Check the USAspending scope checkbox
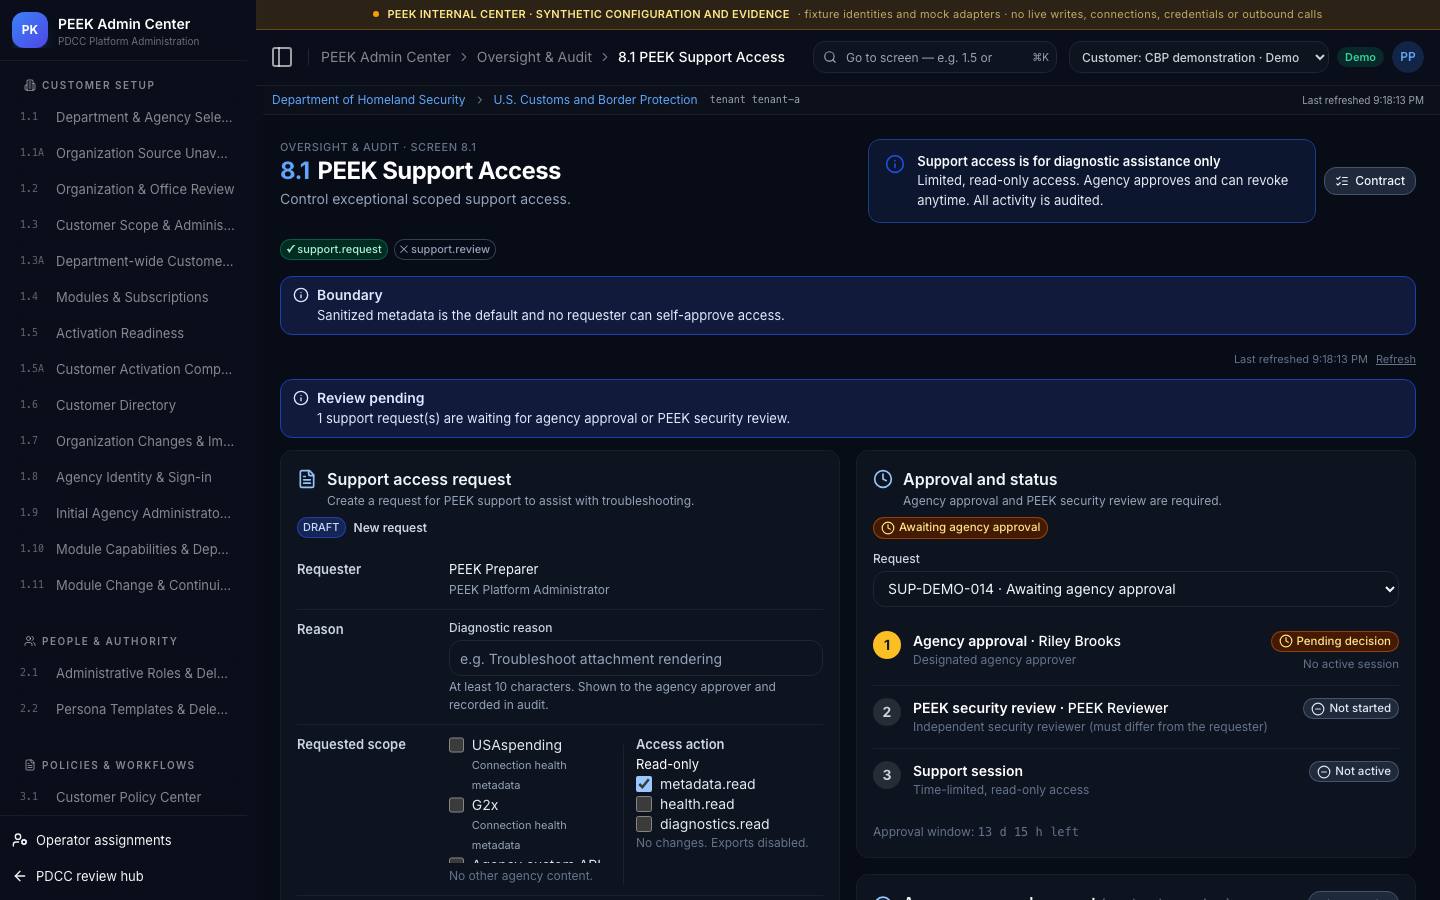The image size is (1440, 900). point(457,745)
